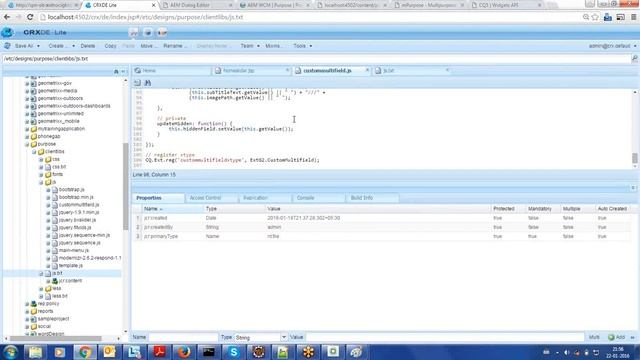This screenshot has width=640, height=360.
Task: Select the jcr:createdBy property row
Action: (381, 227)
